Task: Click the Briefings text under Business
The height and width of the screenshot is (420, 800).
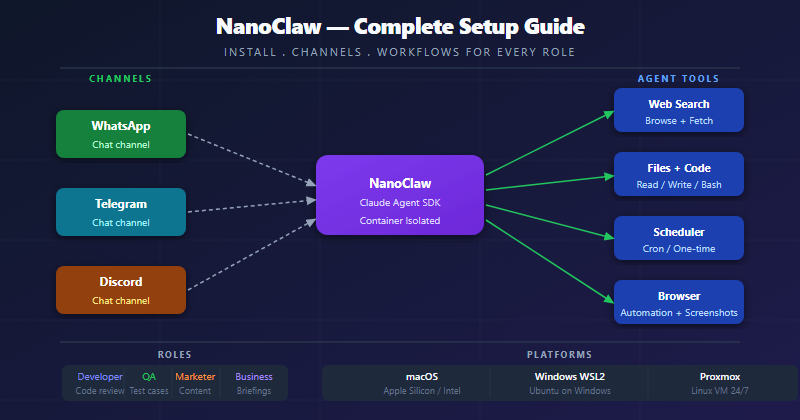Action: click(x=254, y=391)
